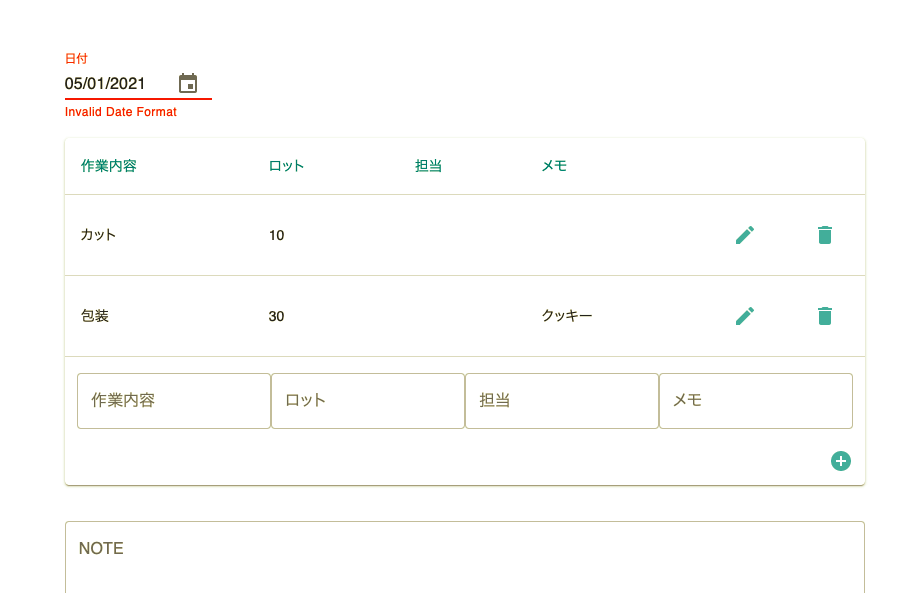Click the add row plus icon
The width and height of the screenshot is (909, 593).
pyautogui.click(x=841, y=461)
